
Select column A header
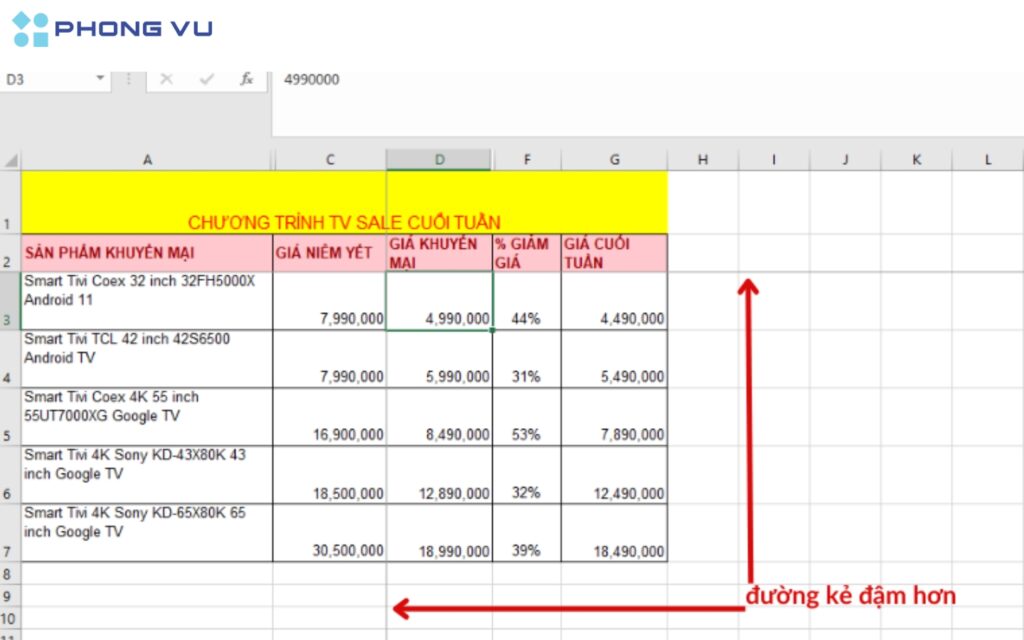coord(148,160)
